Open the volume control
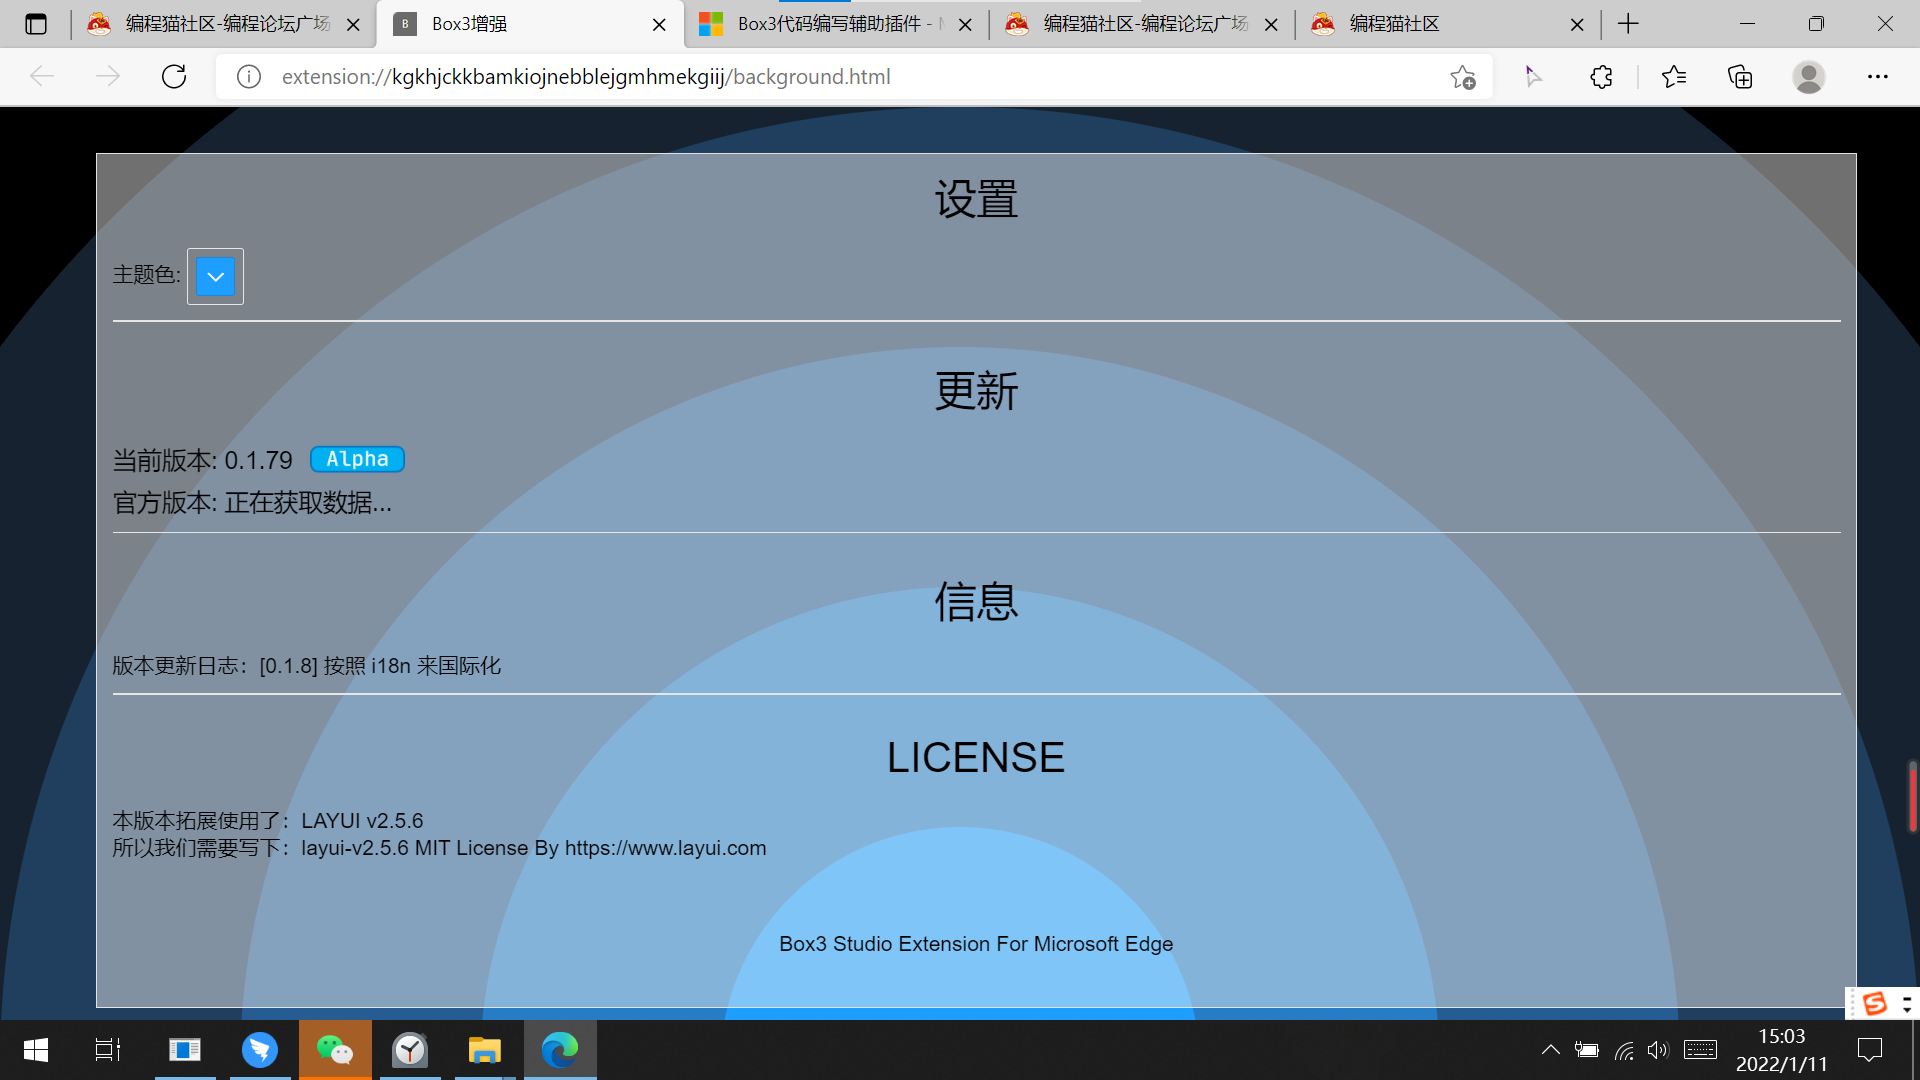This screenshot has height=1080, width=1920. 1658,1050
